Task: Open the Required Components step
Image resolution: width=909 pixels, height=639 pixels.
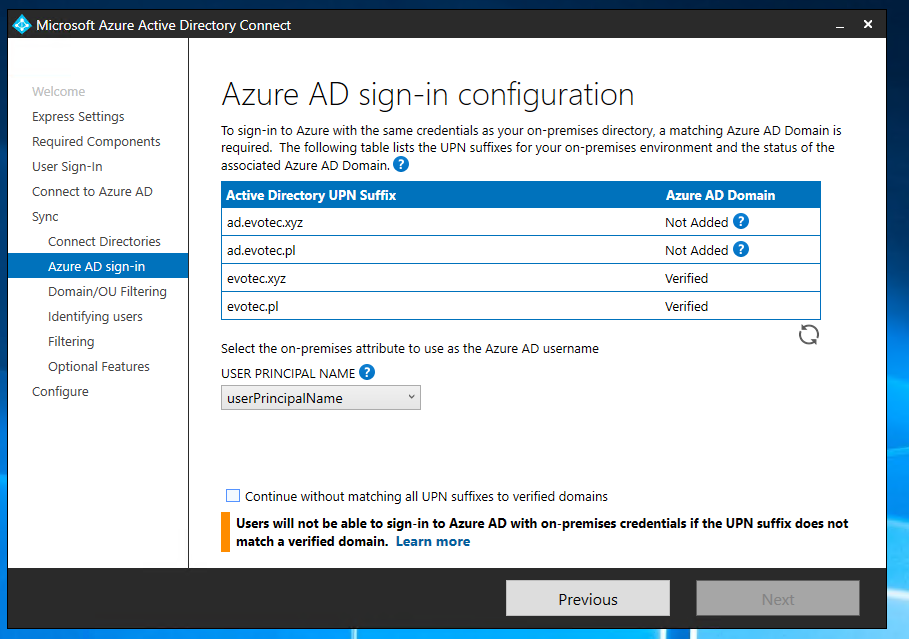Action: pos(96,141)
